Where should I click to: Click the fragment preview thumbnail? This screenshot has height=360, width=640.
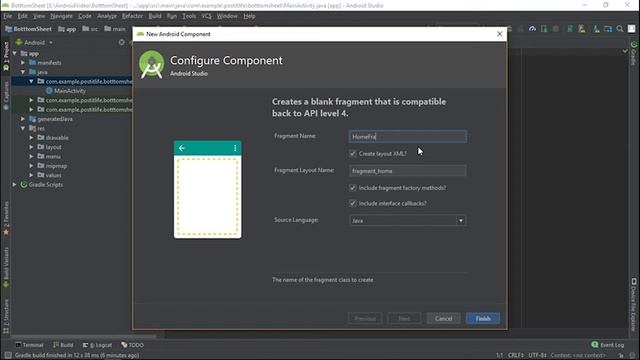click(207, 189)
